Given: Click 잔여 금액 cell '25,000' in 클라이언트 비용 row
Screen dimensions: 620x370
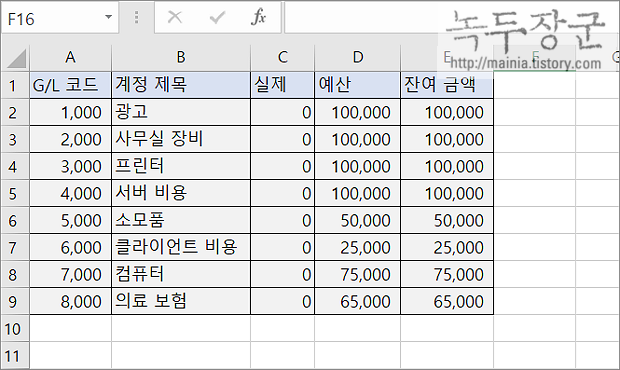Looking at the screenshot, I should pyautogui.click(x=447, y=247).
